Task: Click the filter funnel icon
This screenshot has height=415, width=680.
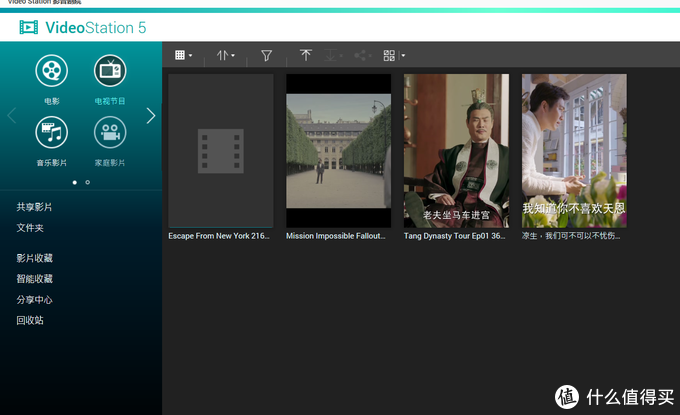Action: (x=266, y=56)
